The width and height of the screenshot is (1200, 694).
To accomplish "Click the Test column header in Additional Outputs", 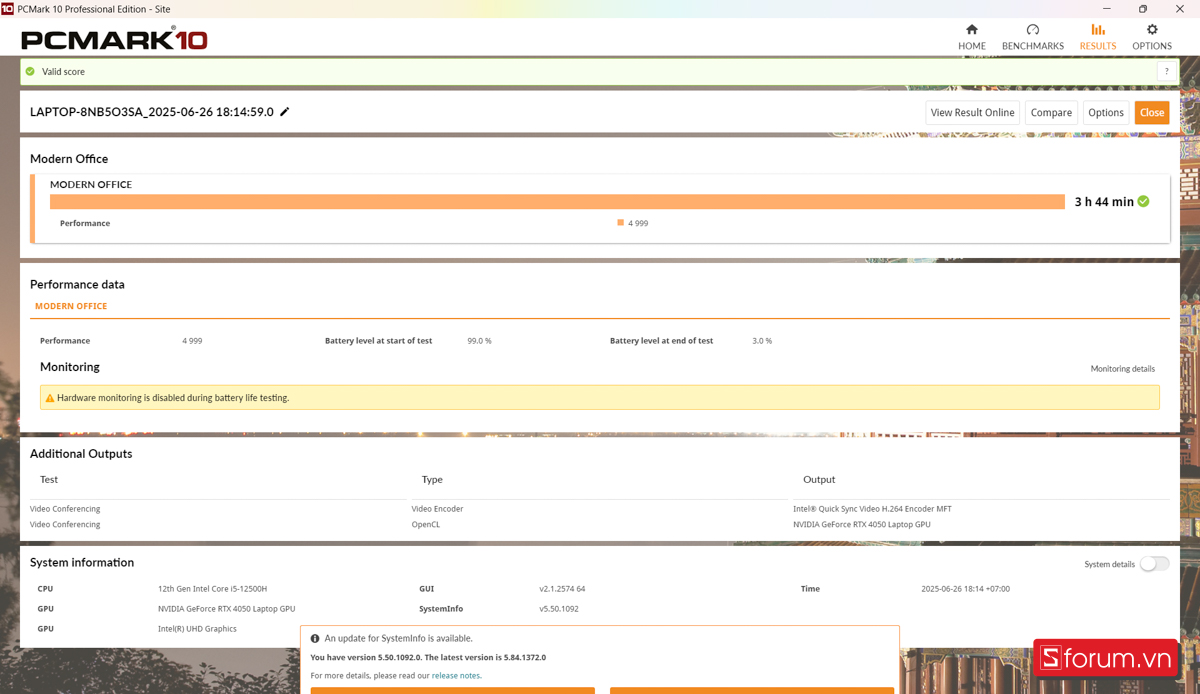I will [49, 480].
